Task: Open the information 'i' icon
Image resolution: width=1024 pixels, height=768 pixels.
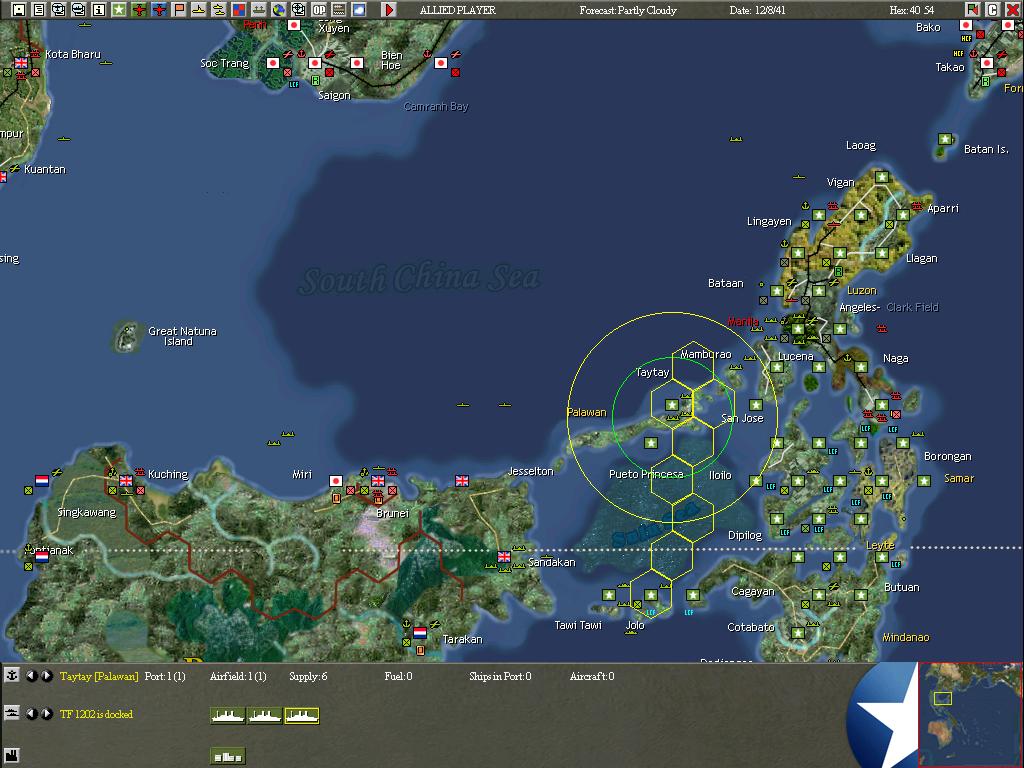Action: [x=99, y=9]
